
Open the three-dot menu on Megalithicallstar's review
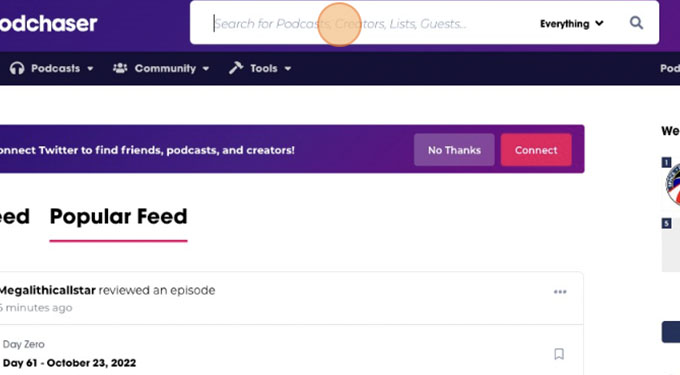point(560,292)
